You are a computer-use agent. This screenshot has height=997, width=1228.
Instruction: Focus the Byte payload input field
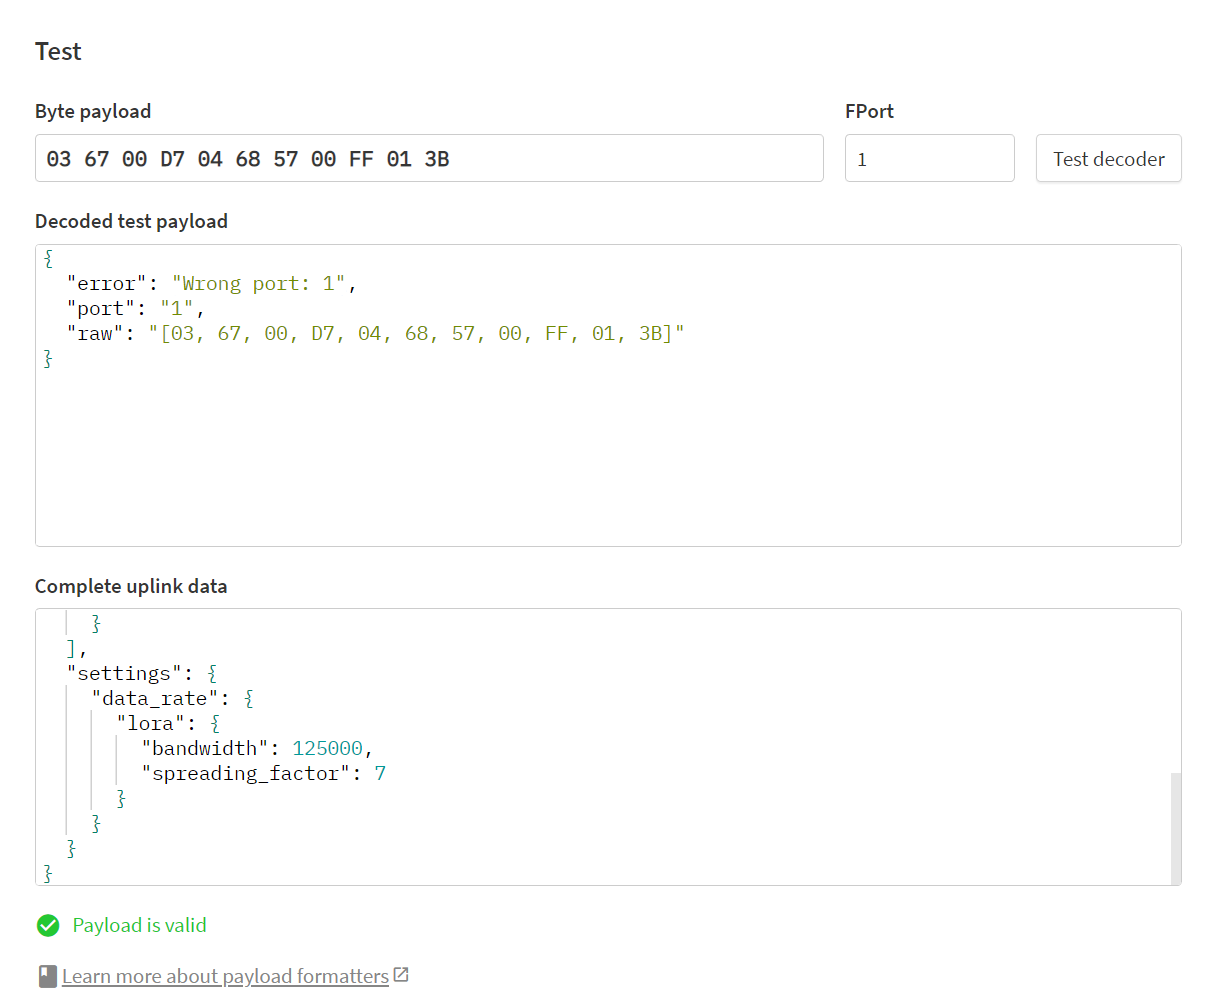pos(429,159)
